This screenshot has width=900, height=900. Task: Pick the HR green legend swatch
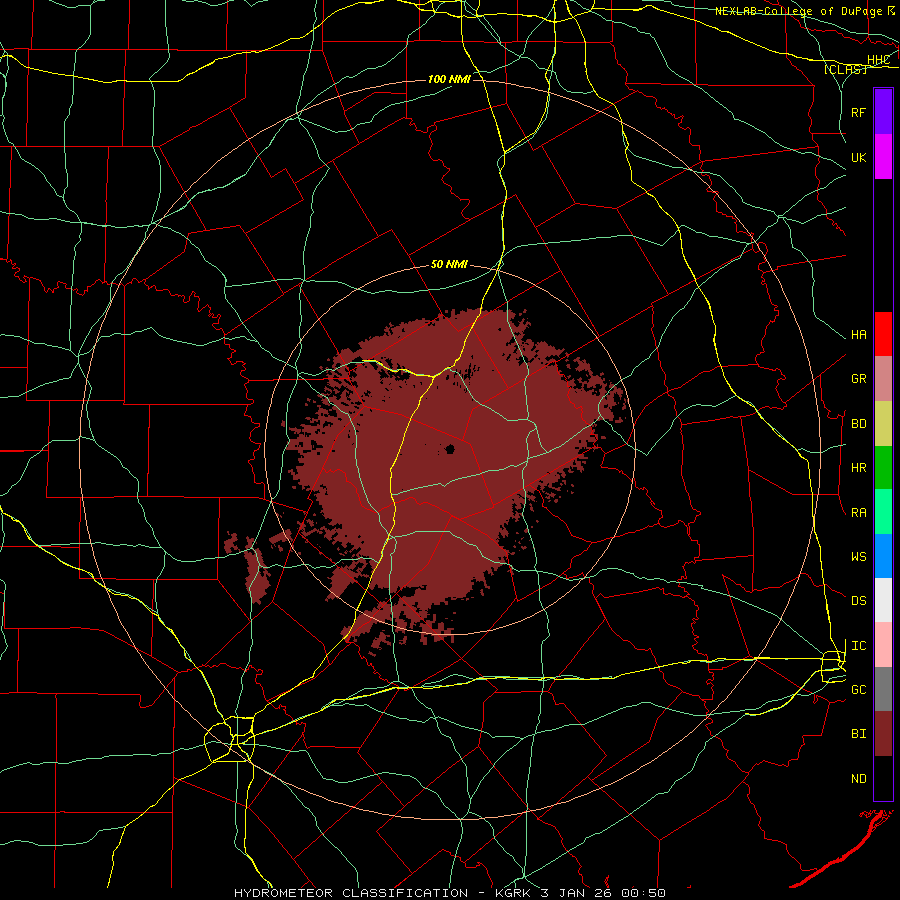(x=883, y=468)
